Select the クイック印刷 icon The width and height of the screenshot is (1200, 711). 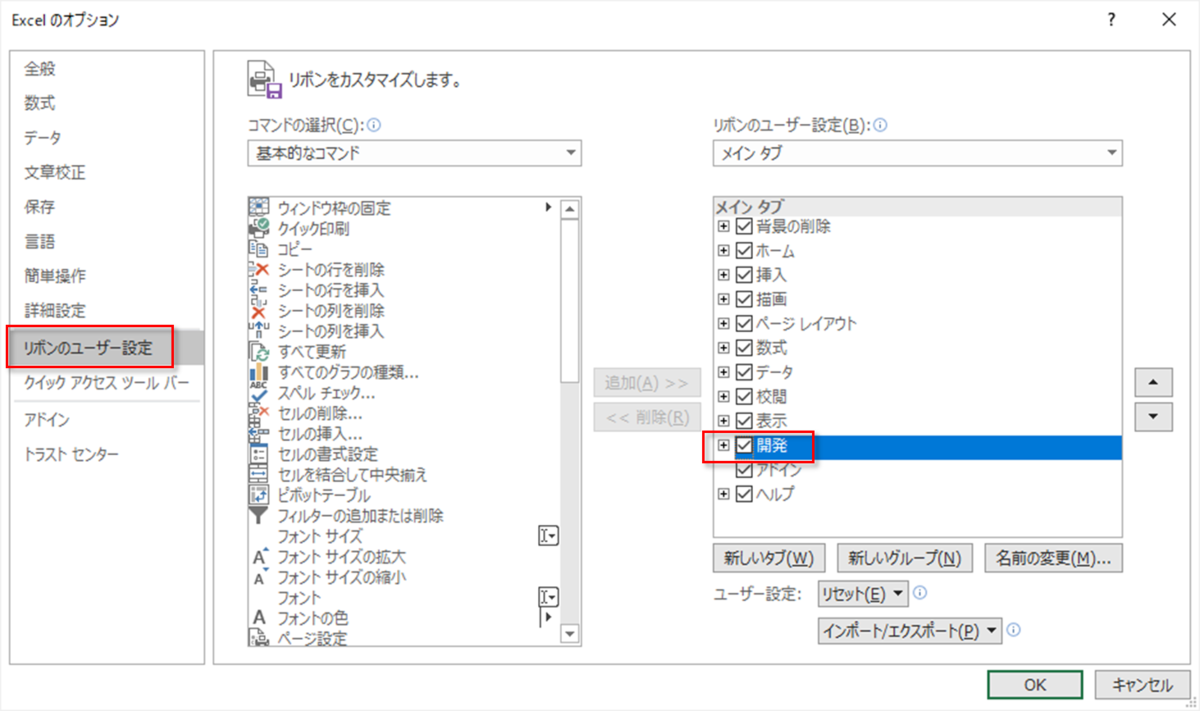[258, 228]
